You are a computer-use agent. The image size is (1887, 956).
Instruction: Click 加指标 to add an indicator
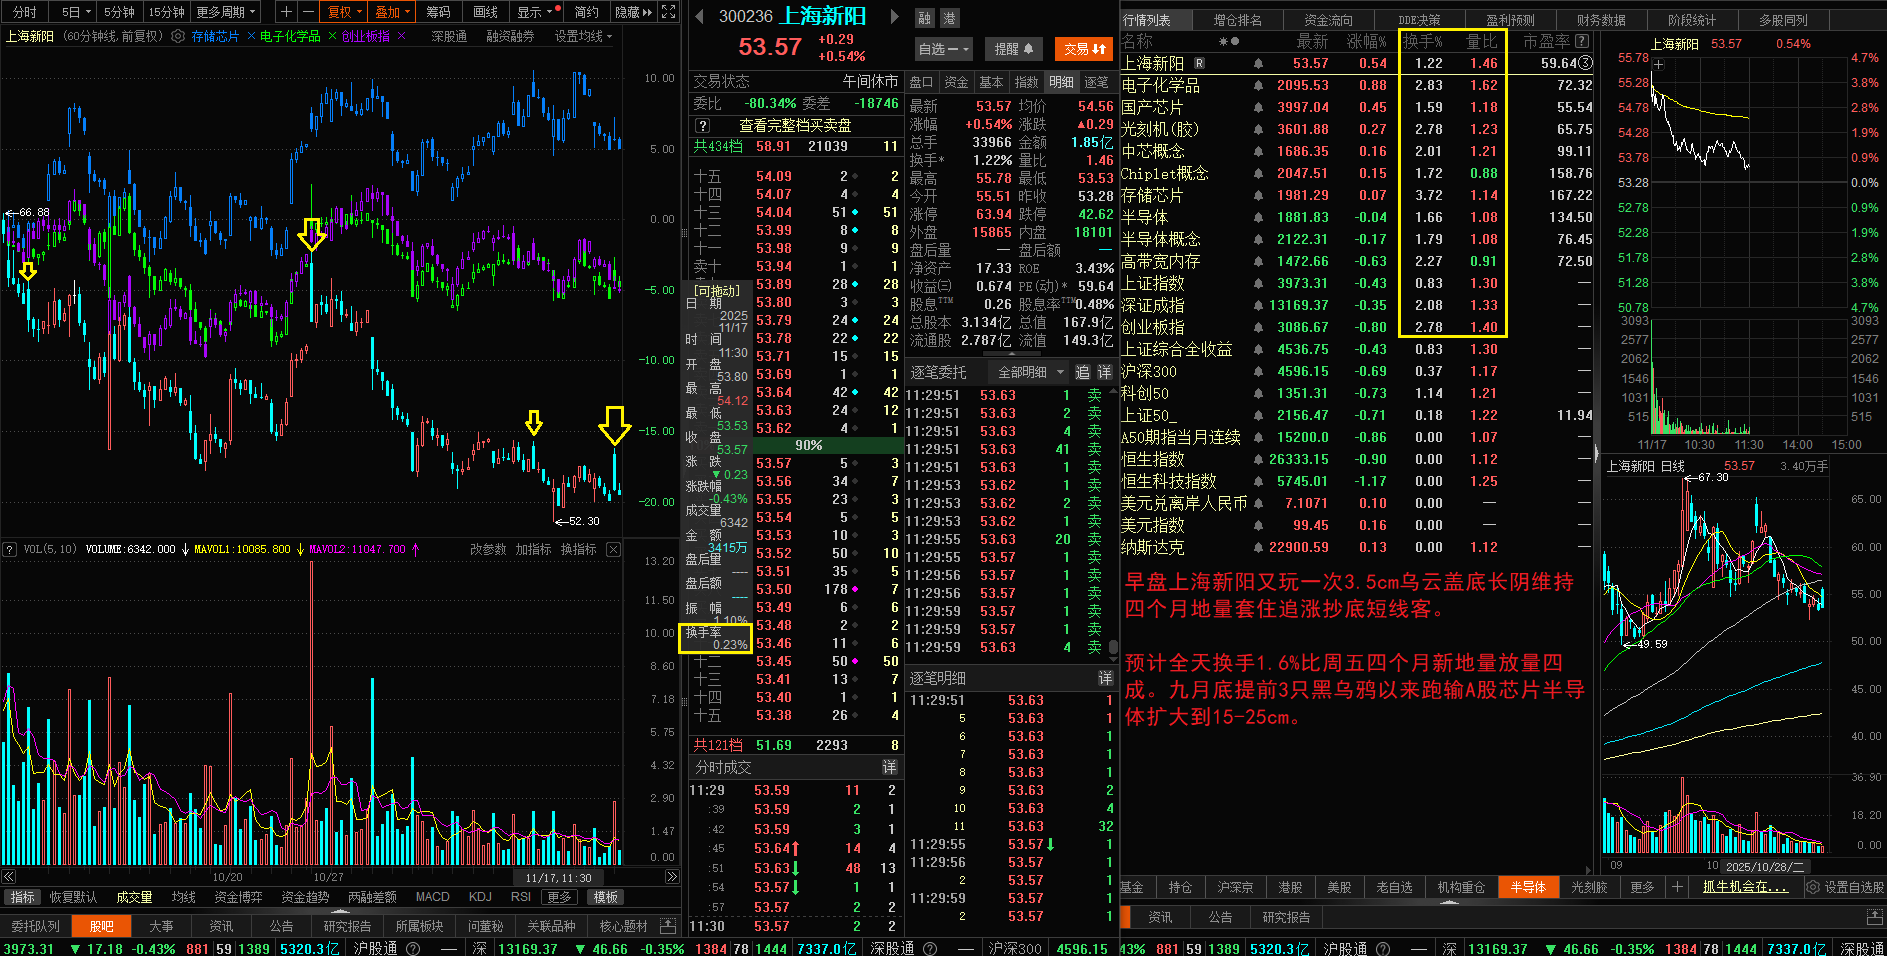533,549
